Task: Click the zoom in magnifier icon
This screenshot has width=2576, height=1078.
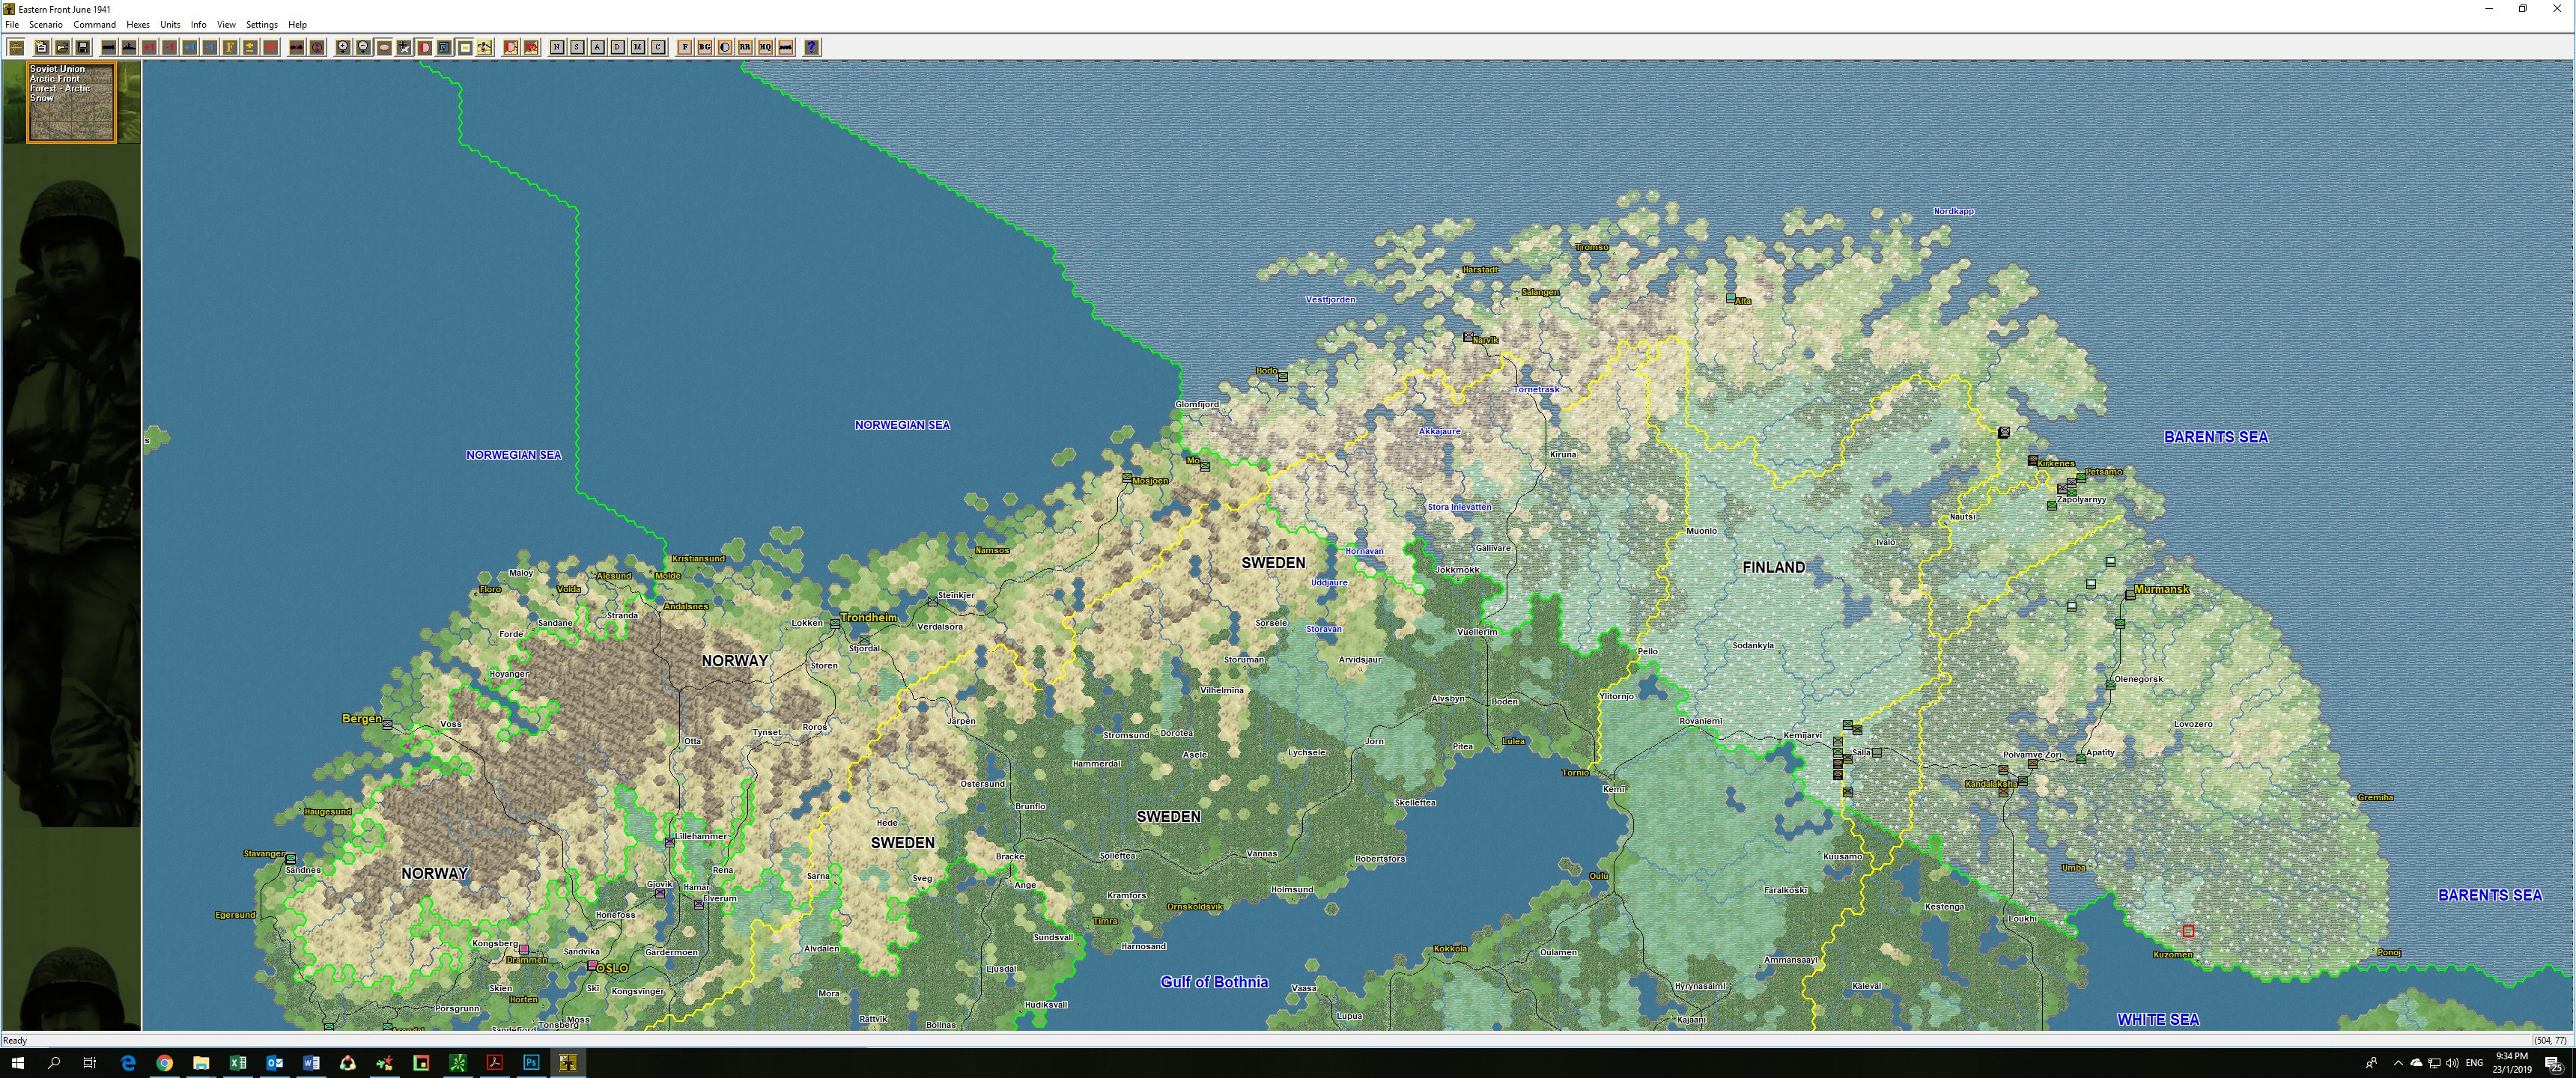Action: tap(343, 47)
